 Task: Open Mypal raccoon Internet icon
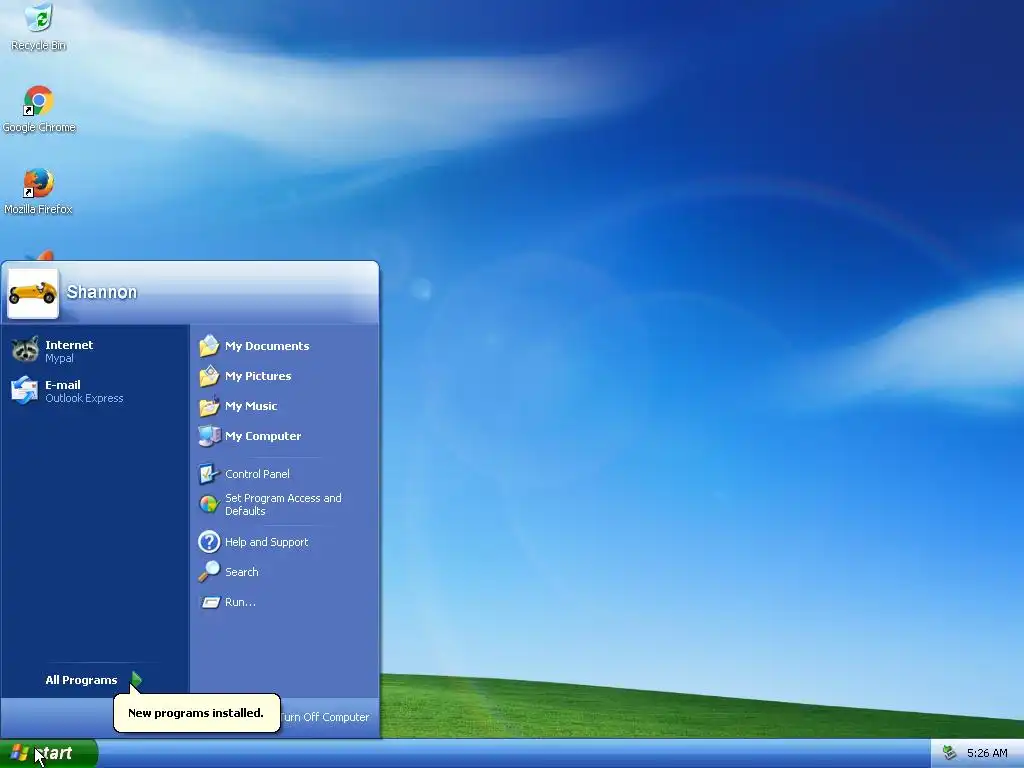pos(25,351)
